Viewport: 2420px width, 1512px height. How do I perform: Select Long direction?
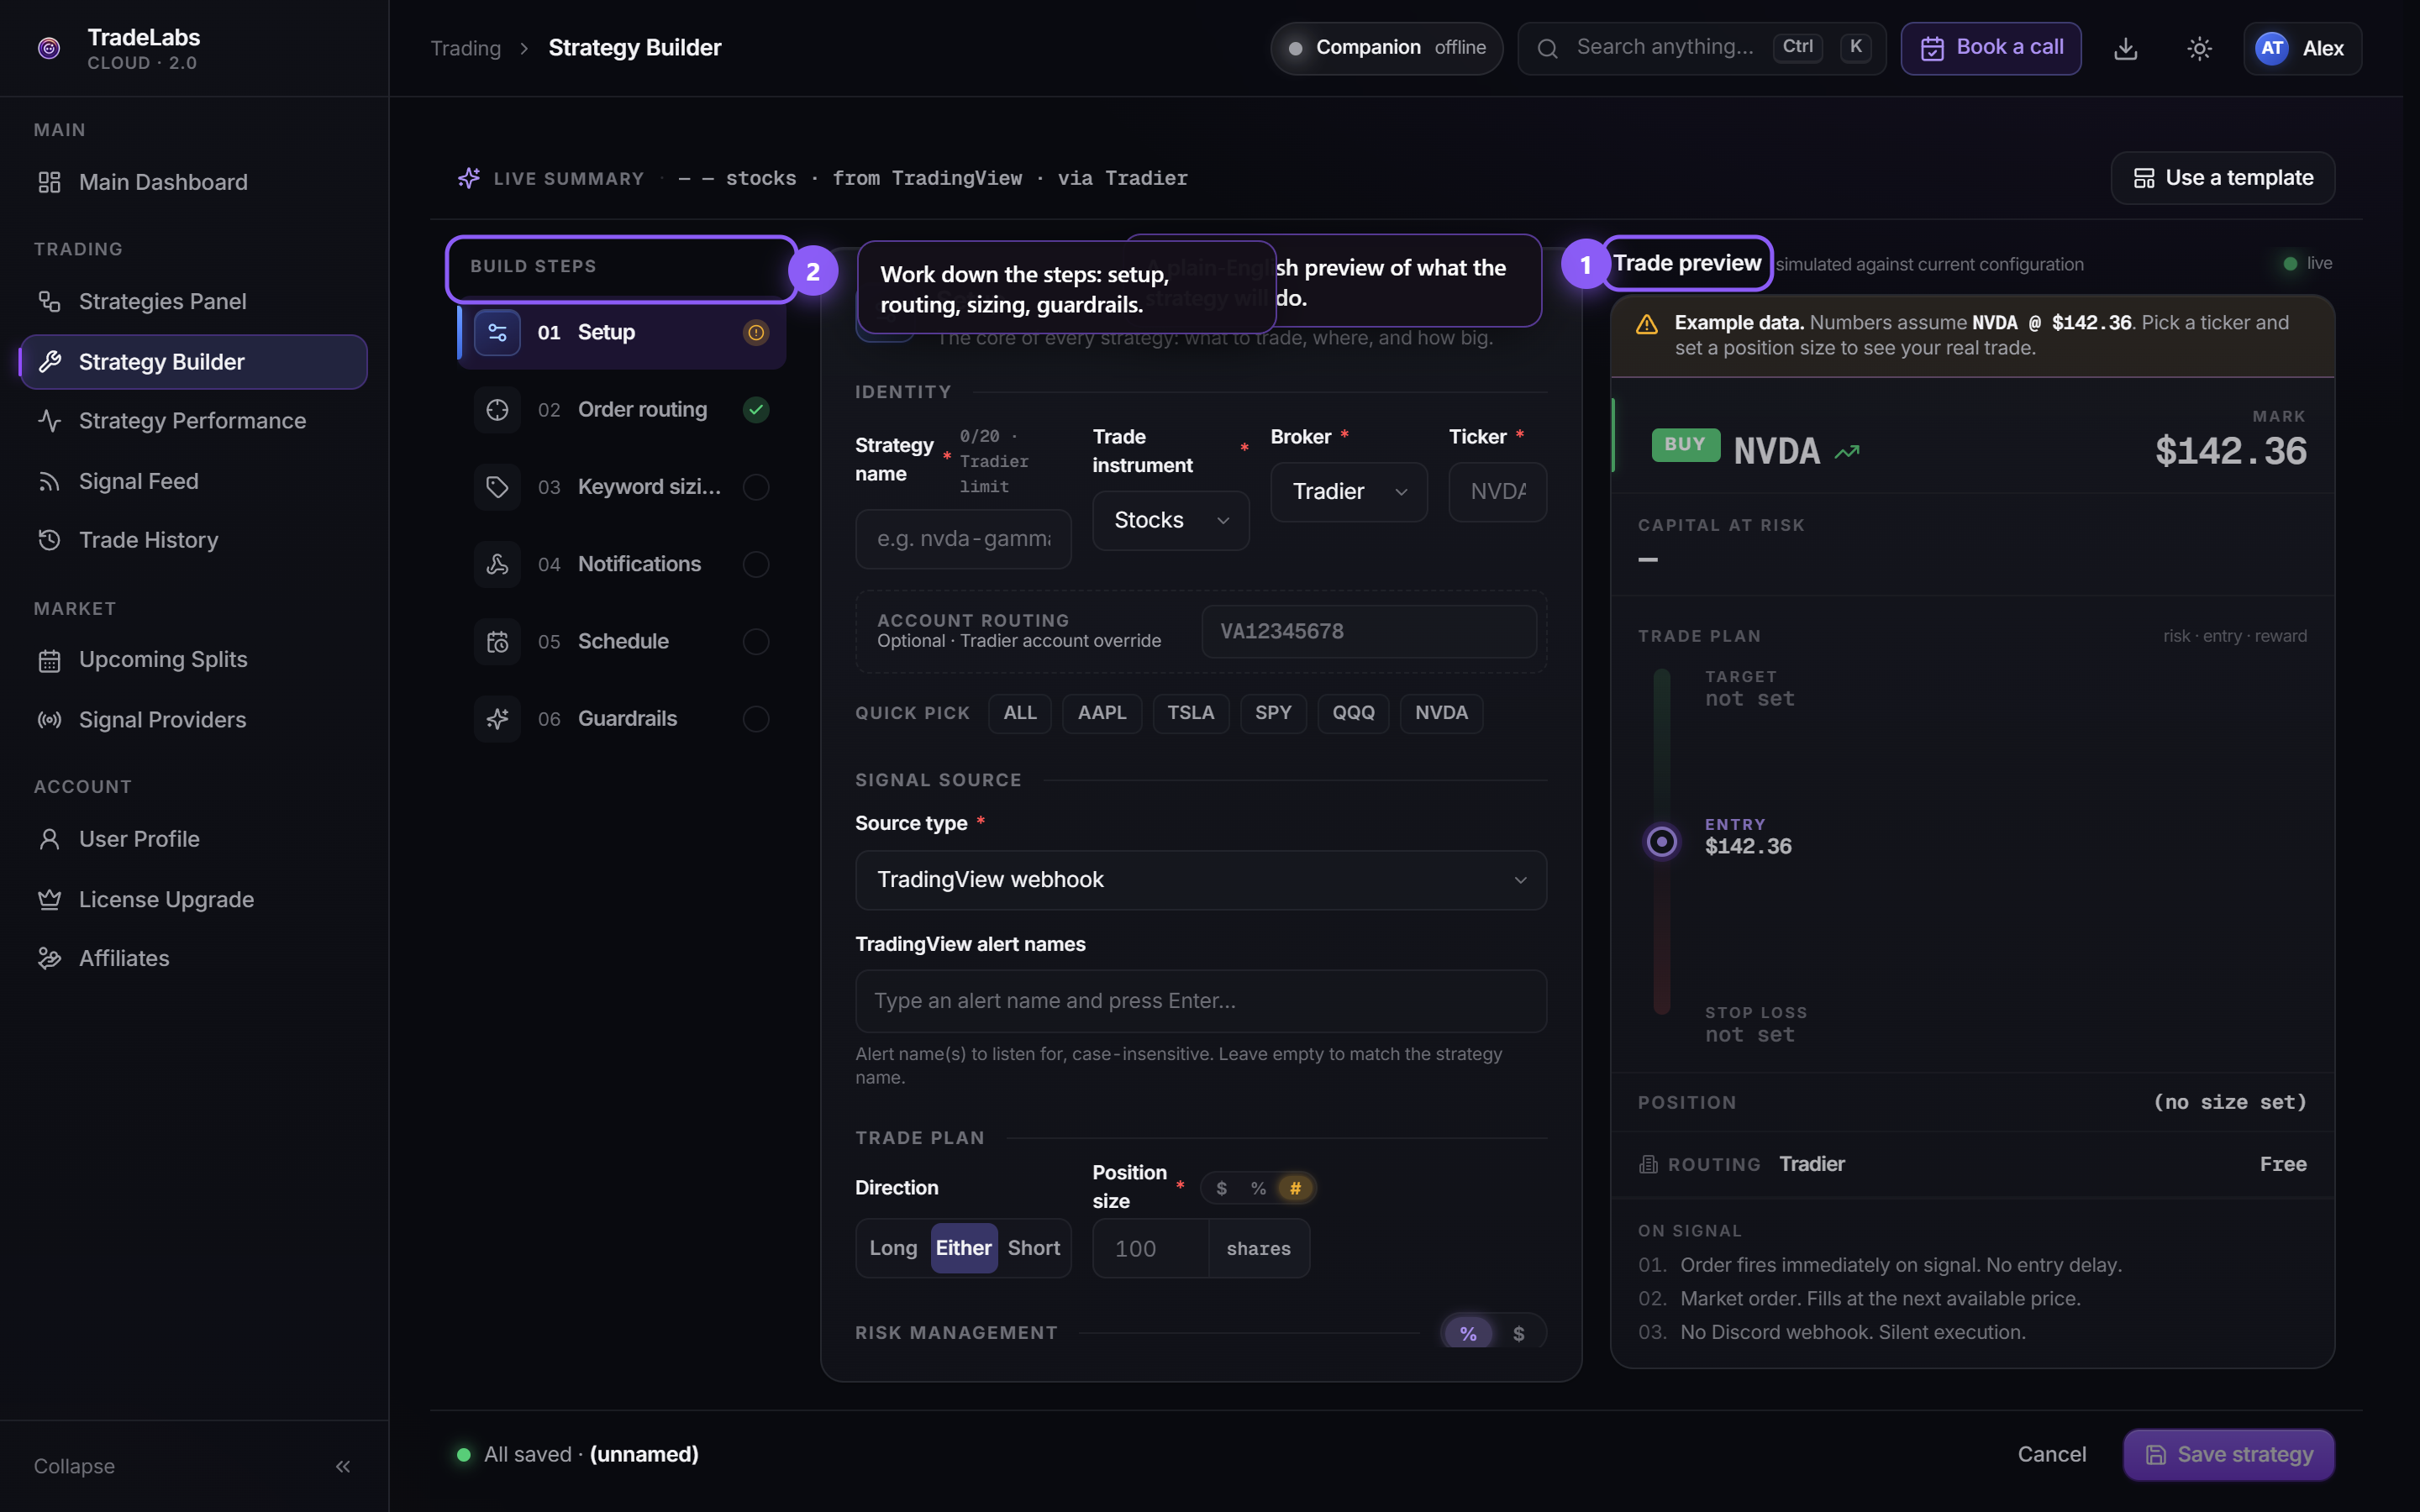[893, 1248]
